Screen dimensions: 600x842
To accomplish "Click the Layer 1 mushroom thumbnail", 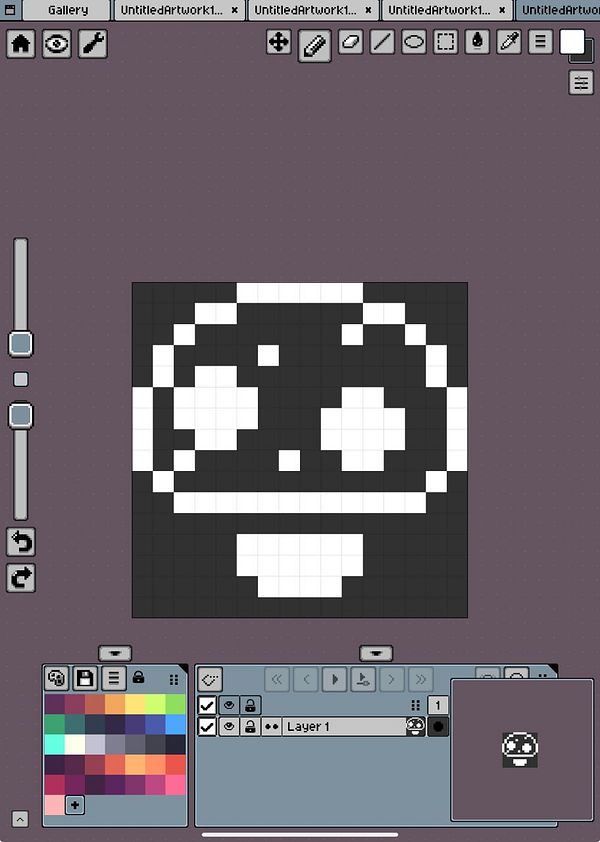I will (416, 727).
